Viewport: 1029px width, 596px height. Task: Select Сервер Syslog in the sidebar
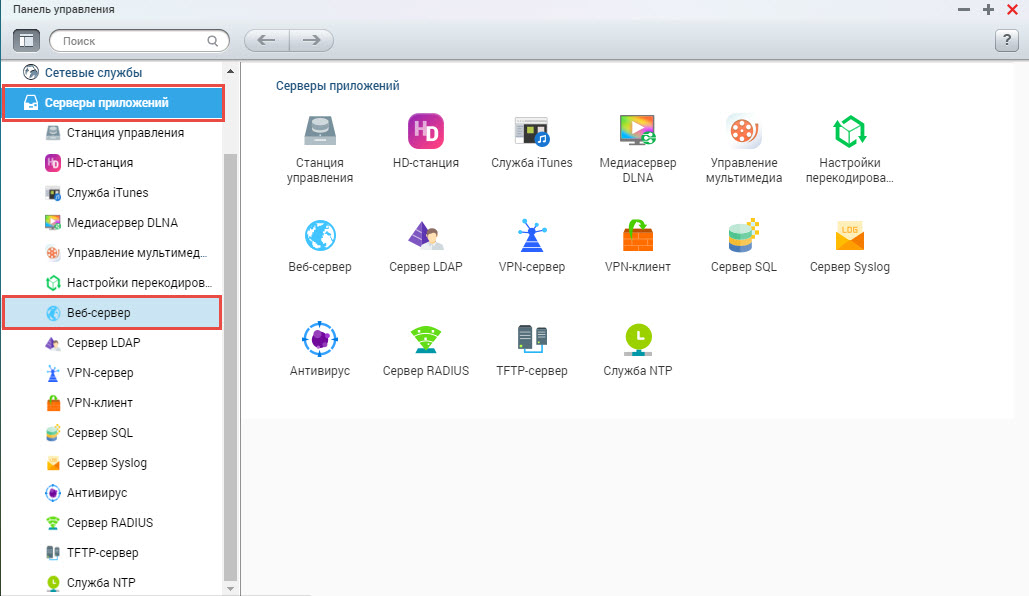coord(113,463)
